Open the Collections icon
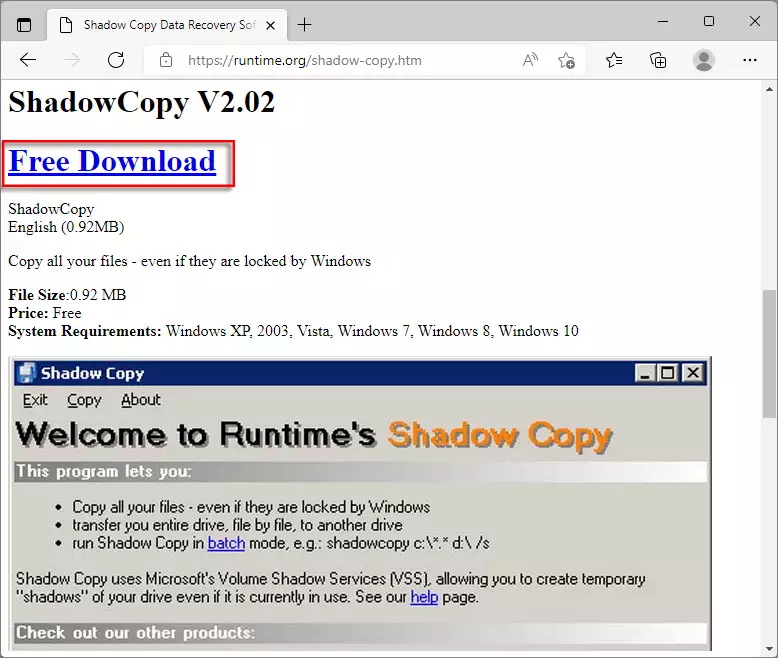Viewport: 778px width, 658px height. [x=658, y=60]
